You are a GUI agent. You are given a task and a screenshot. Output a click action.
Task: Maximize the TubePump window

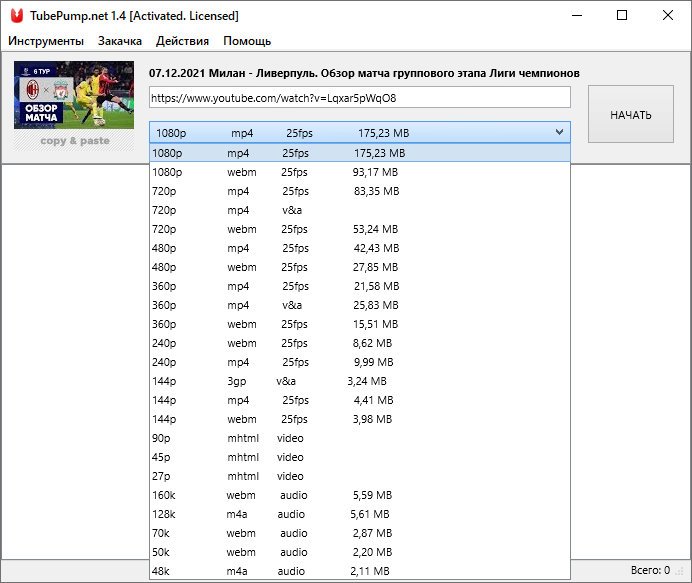click(622, 16)
